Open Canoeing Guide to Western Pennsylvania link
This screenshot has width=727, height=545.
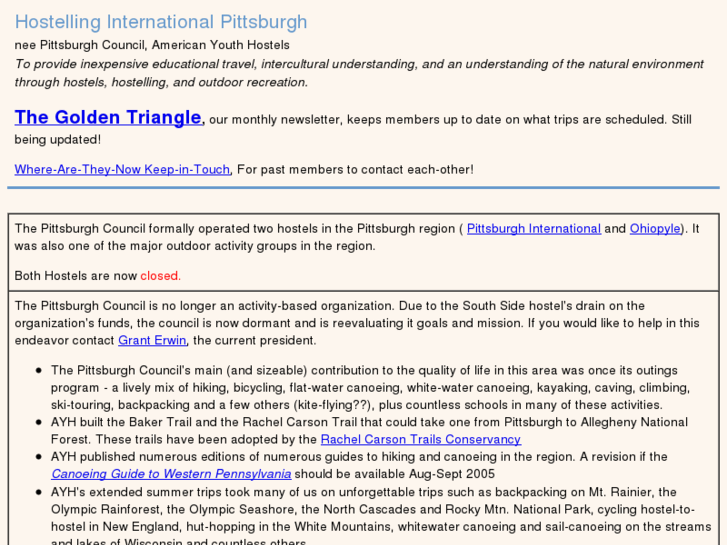pyautogui.click(x=171, y=474)
